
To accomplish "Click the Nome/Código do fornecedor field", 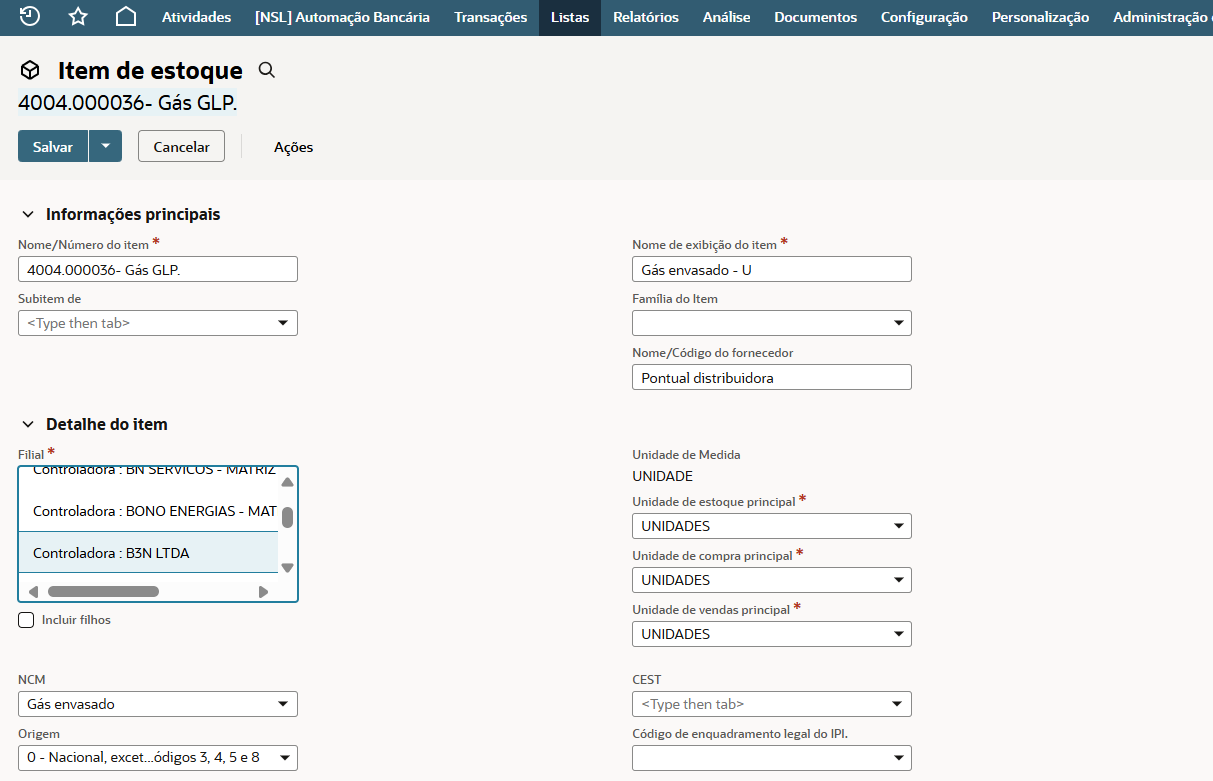I will pos(771,377).
